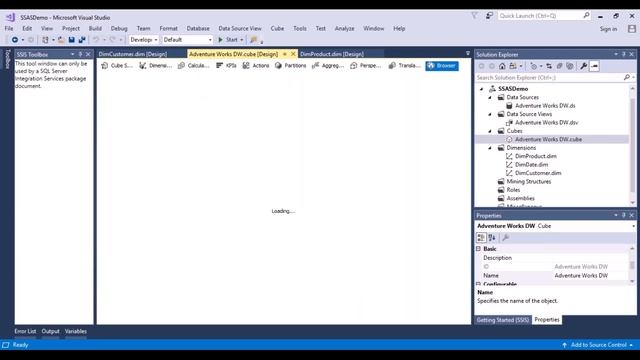The height and width of the screenshot is (360, 640).
Task: Click the Save All toolbar icon
Action: [82, 40]
